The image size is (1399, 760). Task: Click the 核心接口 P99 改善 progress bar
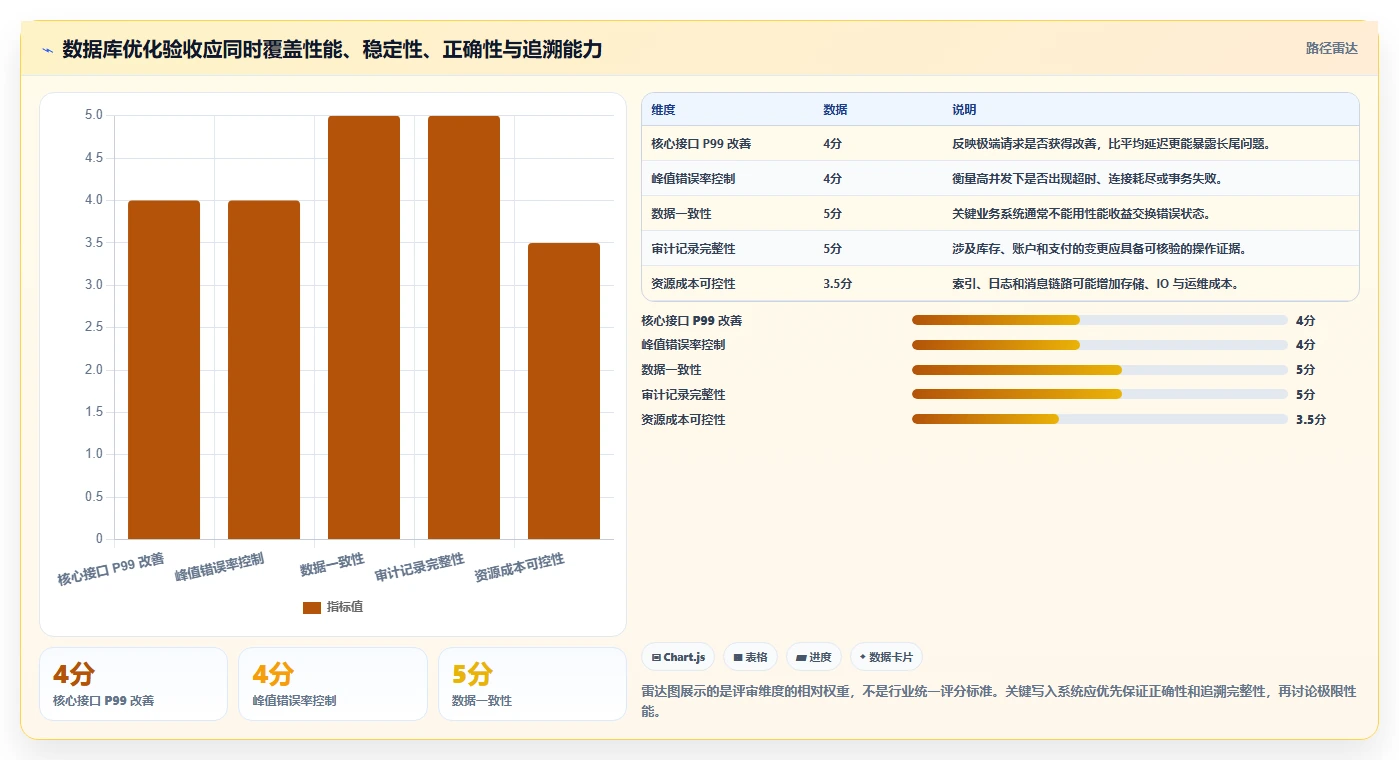pos(1100,320)
